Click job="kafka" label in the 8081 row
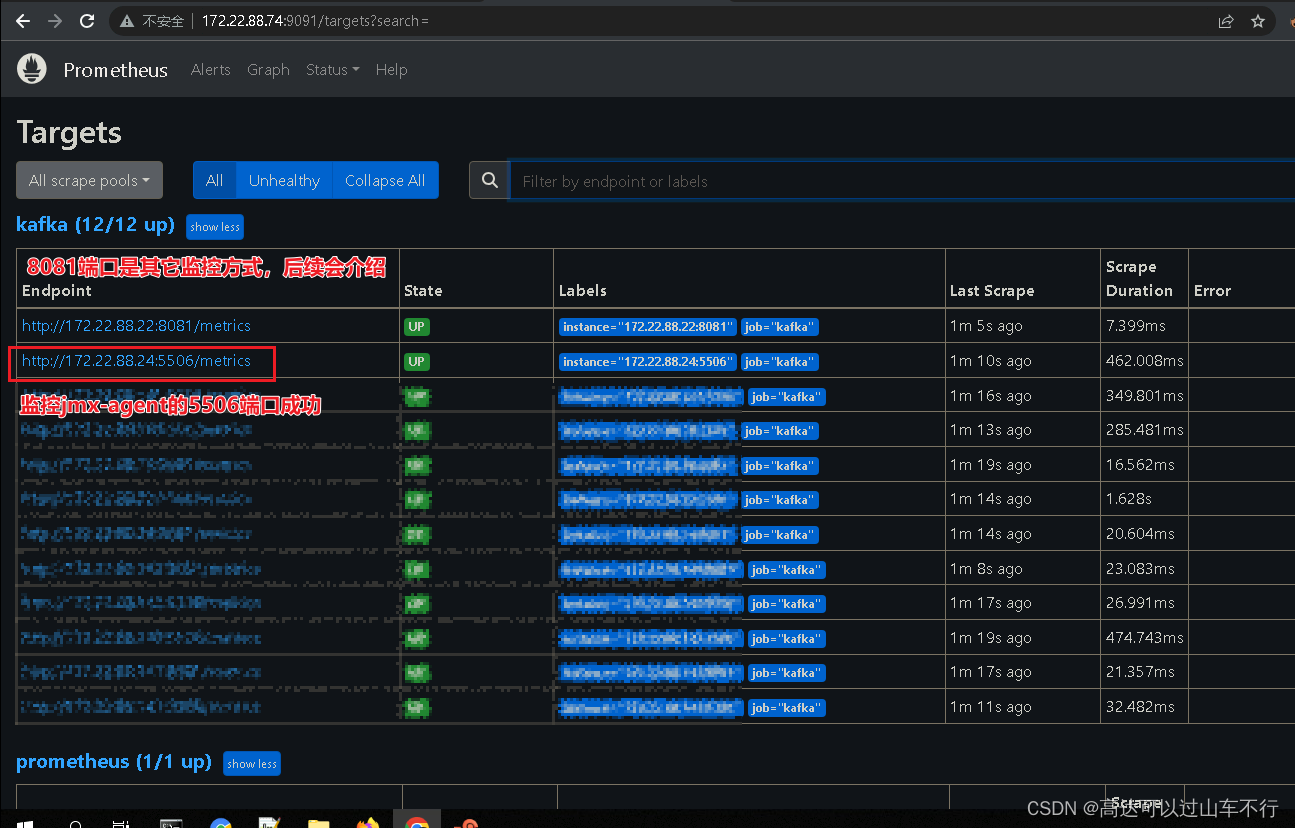The image size is (1295, 828). (x=779, y=327)
